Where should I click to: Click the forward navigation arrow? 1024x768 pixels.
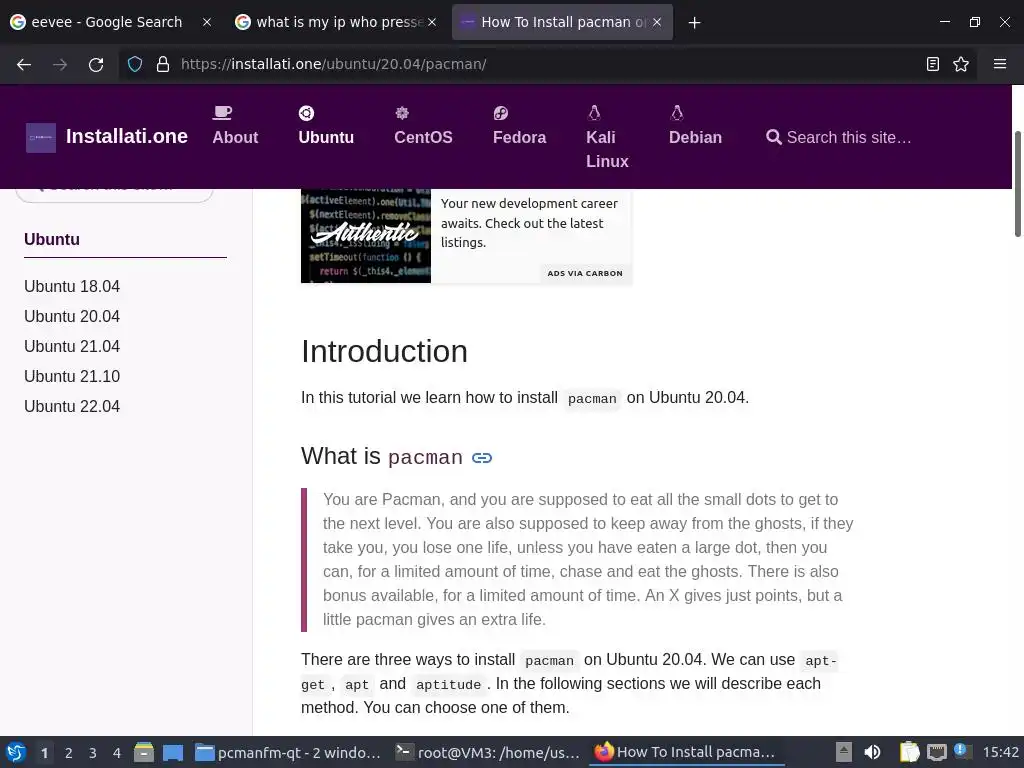point(60,64)
